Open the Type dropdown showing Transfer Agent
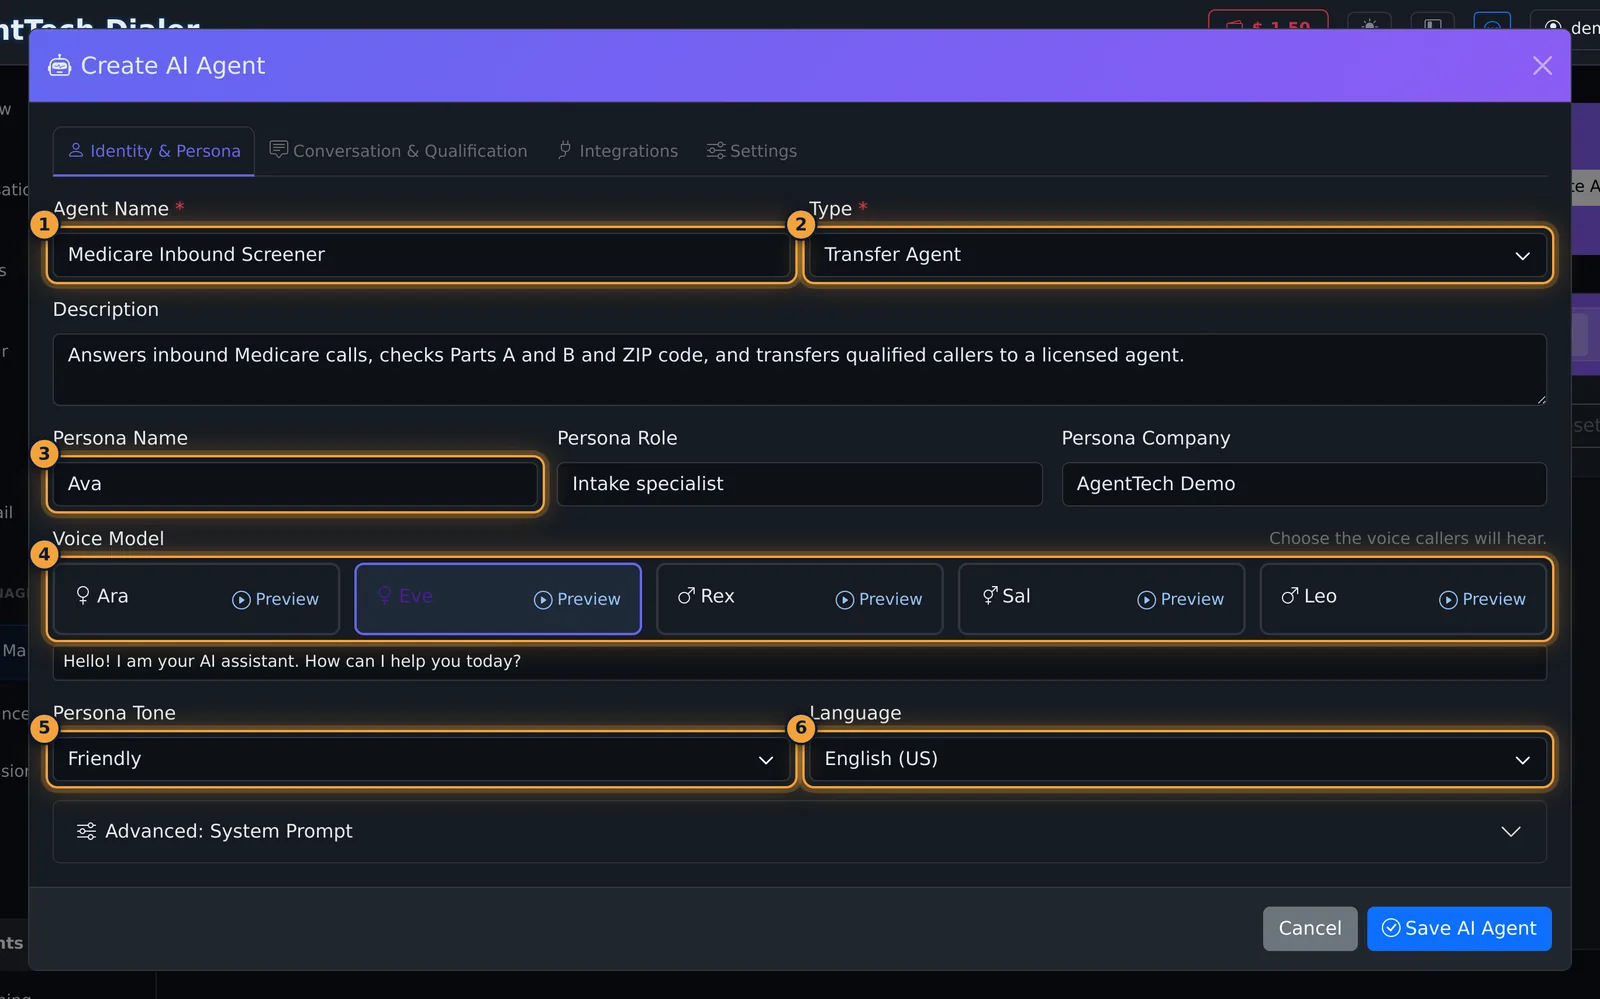Screen dimensions: 1600x999 pos(1178,255)
